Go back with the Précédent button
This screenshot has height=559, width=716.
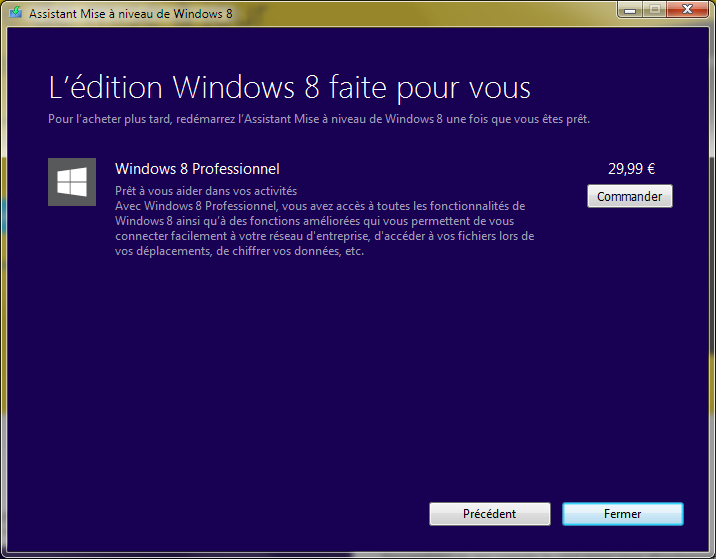click(489, 514)
